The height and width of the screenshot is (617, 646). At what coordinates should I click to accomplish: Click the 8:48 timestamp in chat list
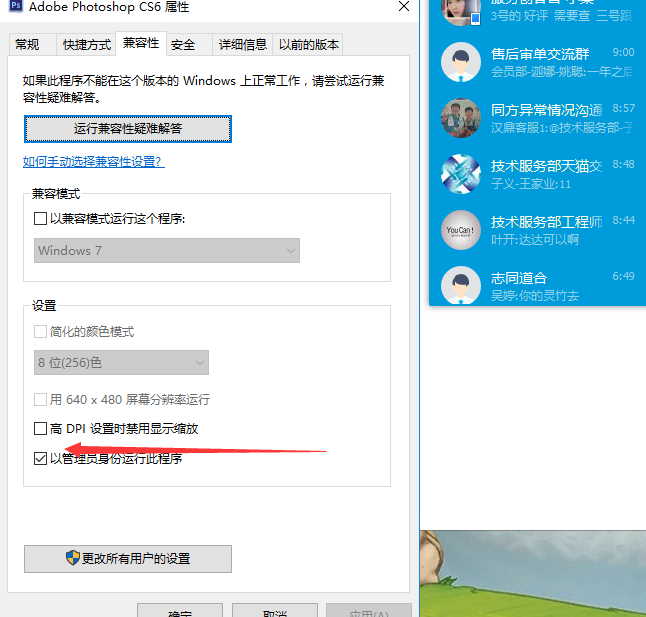pos(623,164)
